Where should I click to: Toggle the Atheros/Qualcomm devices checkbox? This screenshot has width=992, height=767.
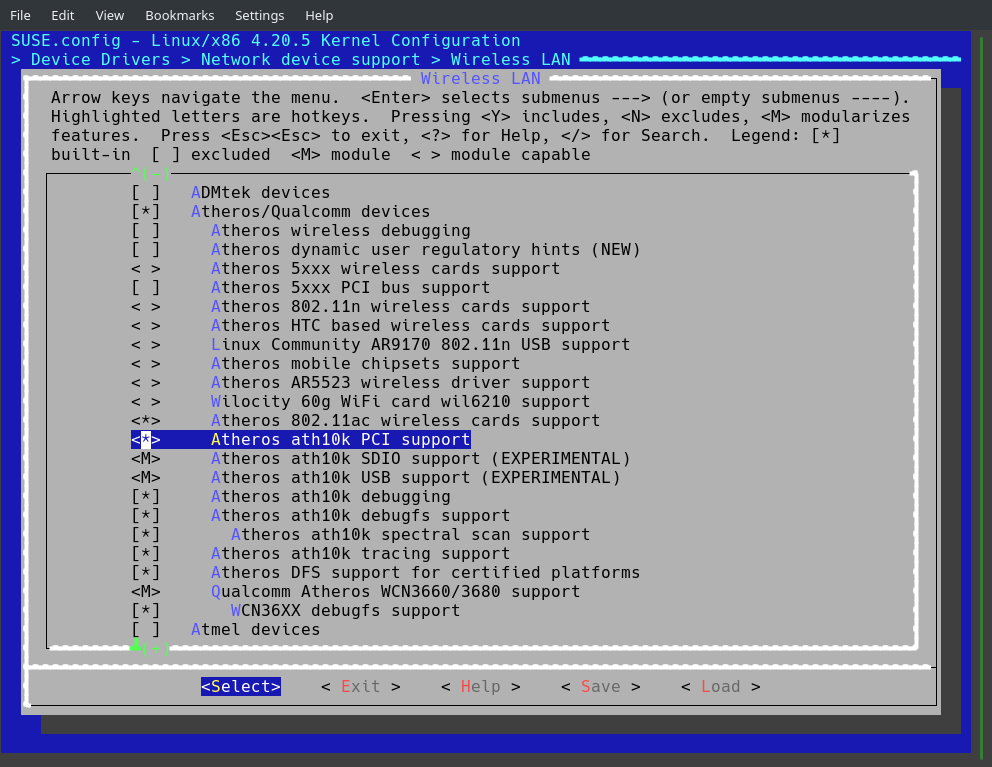pyautogui.click(x=146, y=211)
